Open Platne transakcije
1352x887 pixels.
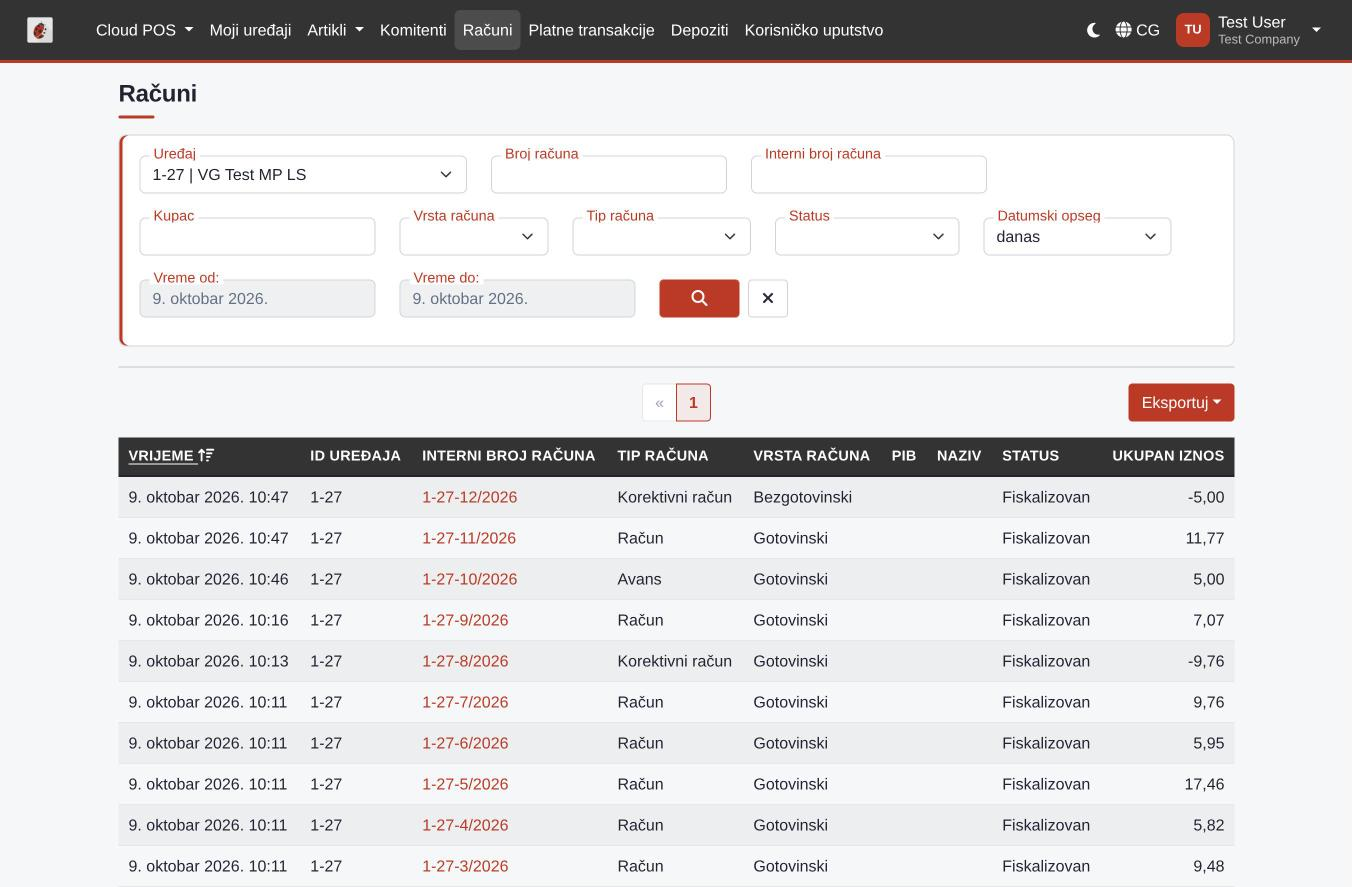[x=591, y=30]
